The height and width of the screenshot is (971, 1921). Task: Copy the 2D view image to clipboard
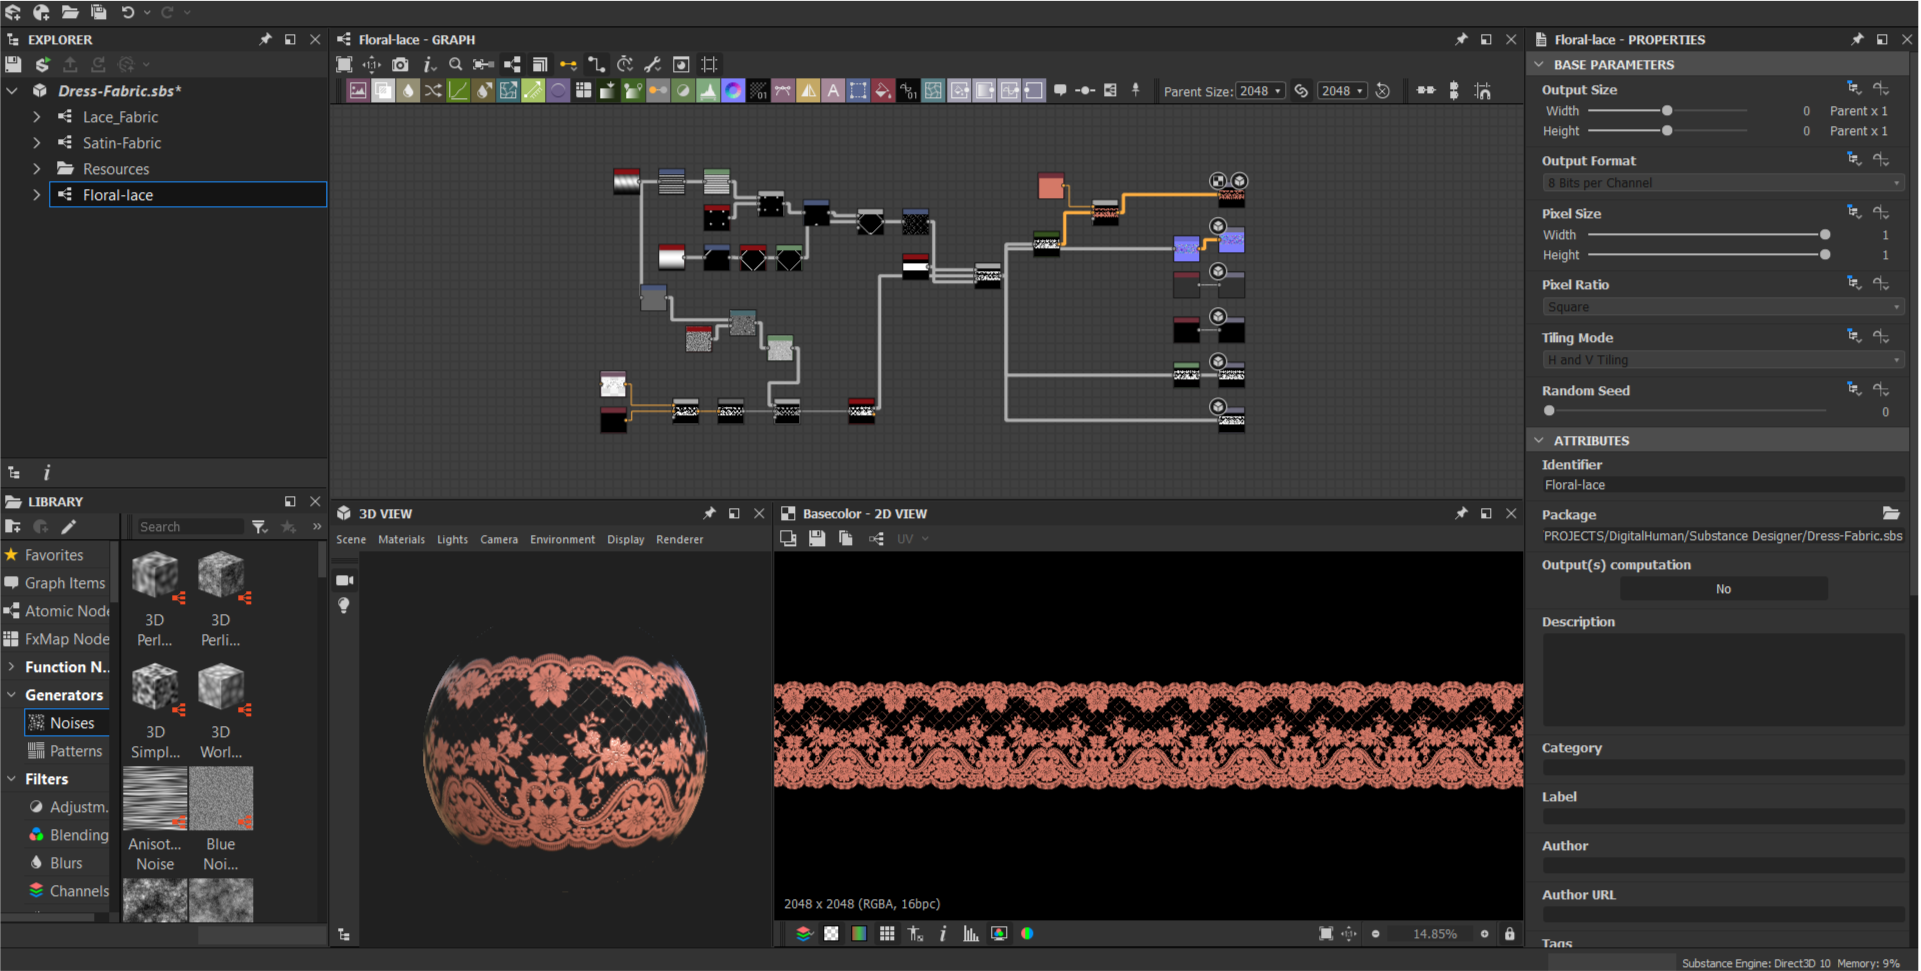click(x=846, y=539)
